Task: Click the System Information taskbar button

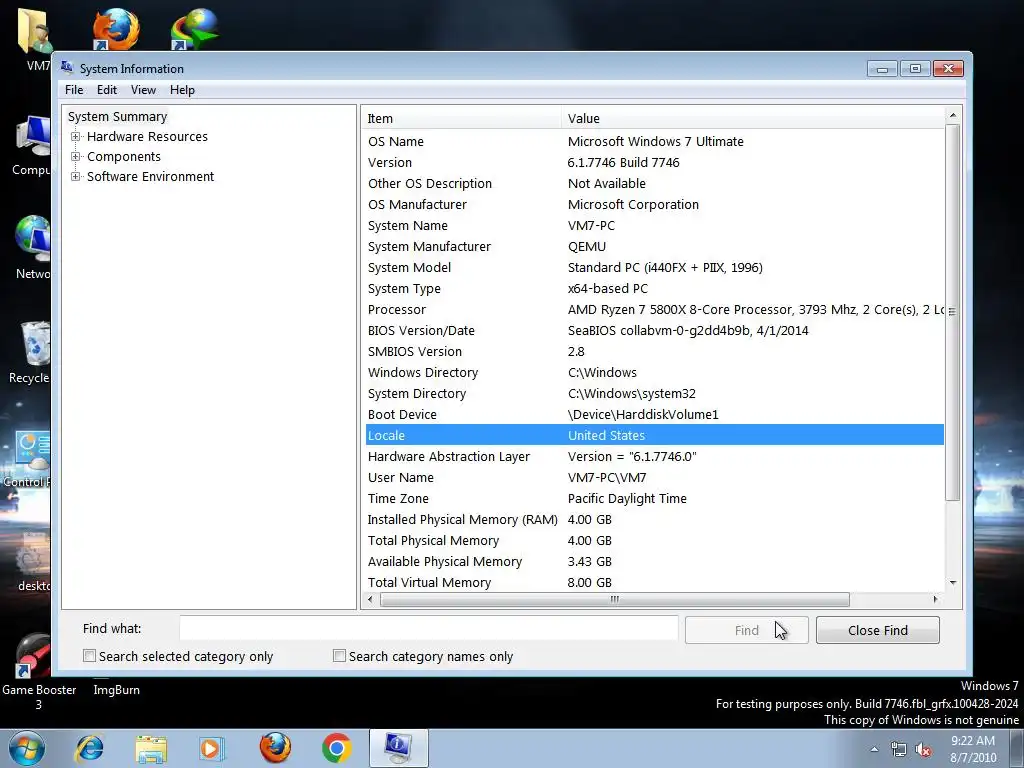Action: (398, 748)
